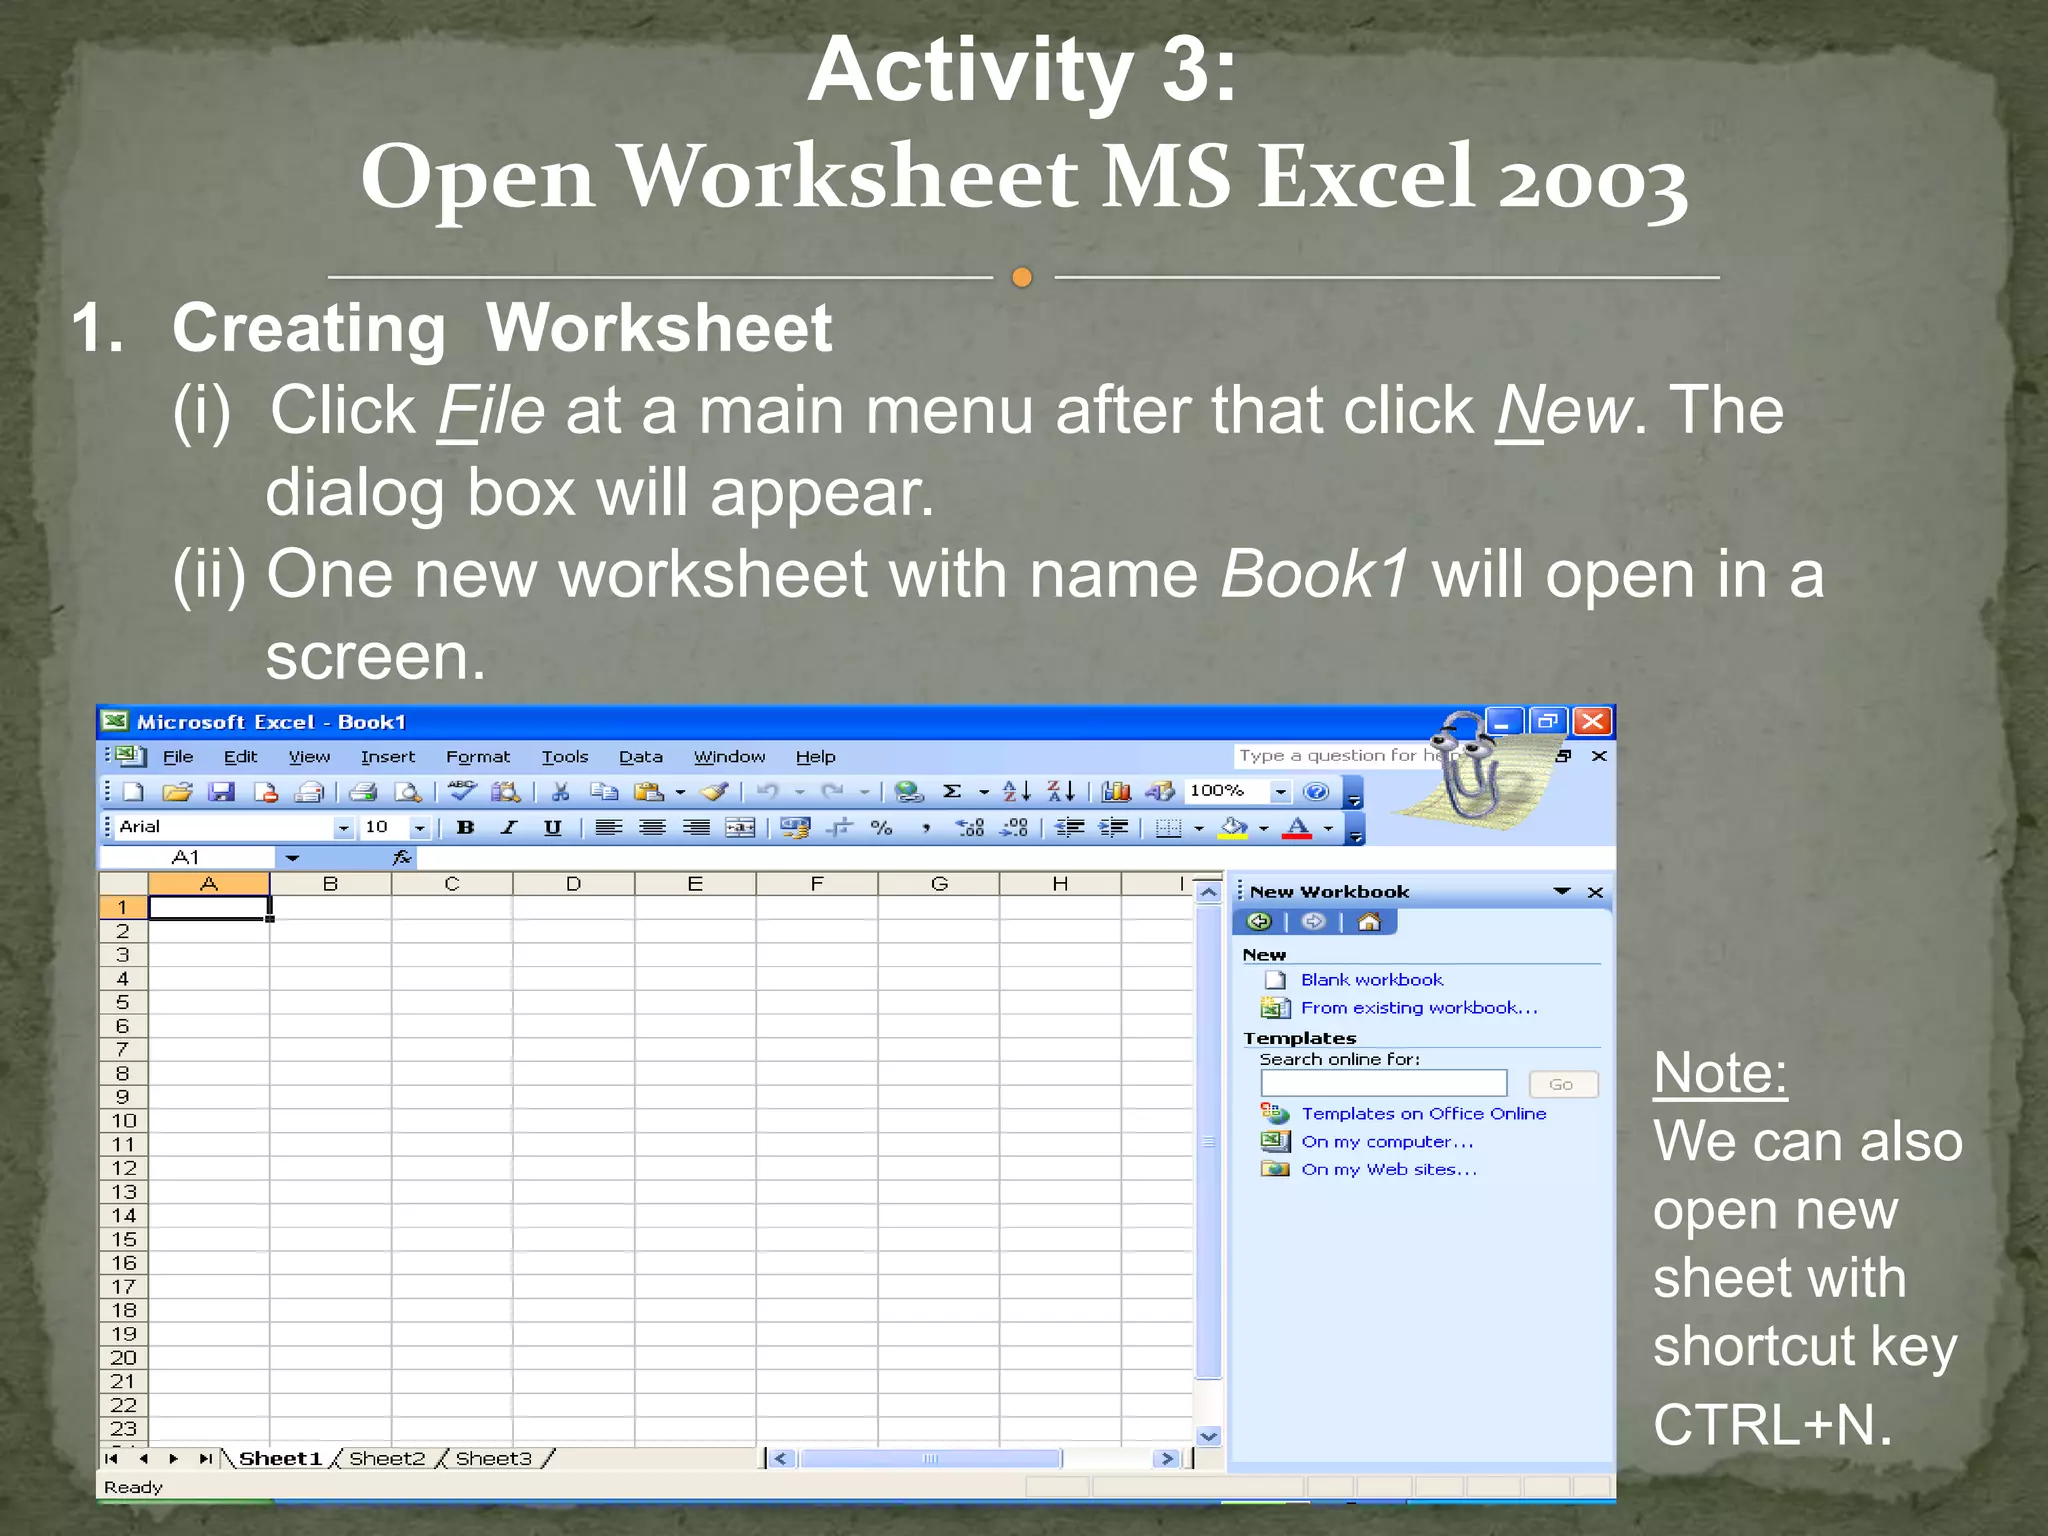Click Merge and Center icon

740,828
